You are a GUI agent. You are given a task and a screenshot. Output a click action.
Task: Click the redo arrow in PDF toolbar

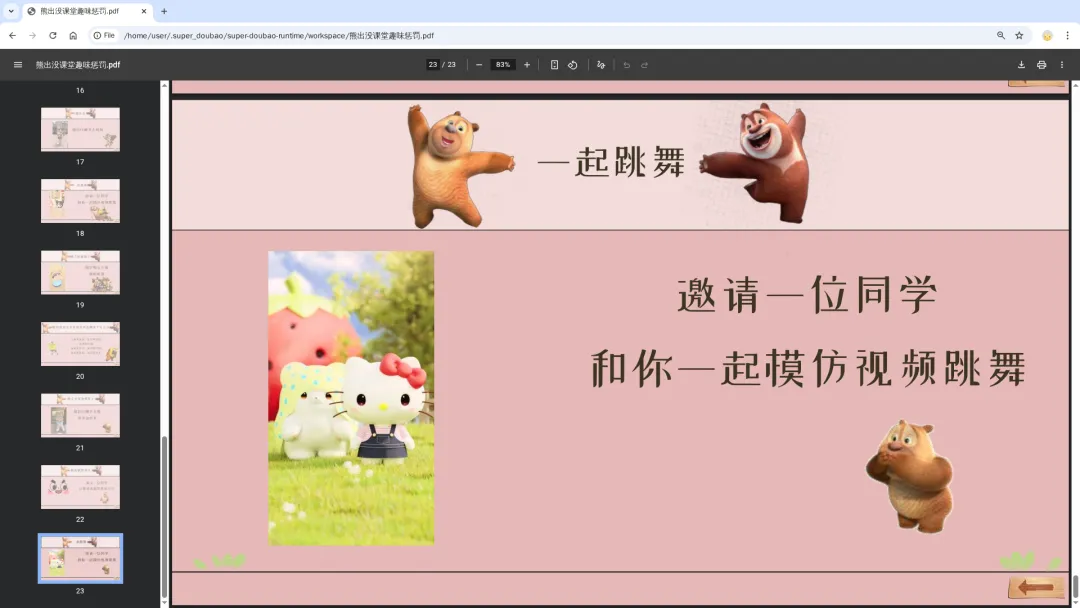pyautogui.click(x=644, y=65)
